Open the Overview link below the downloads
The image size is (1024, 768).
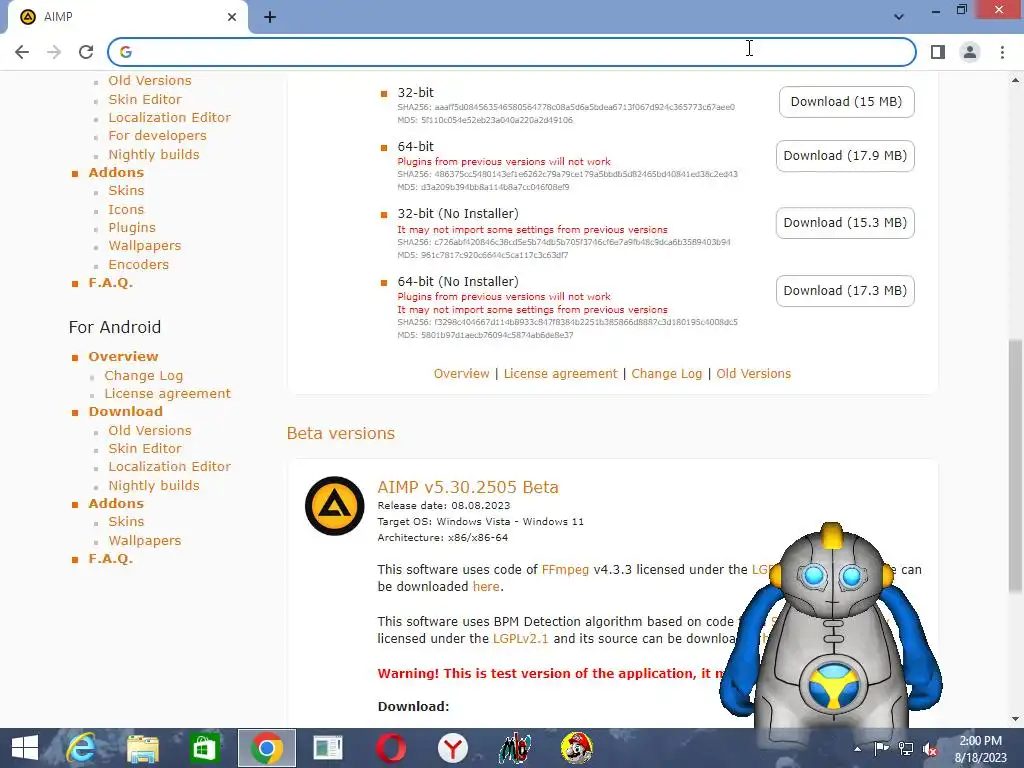click(461, 374)
